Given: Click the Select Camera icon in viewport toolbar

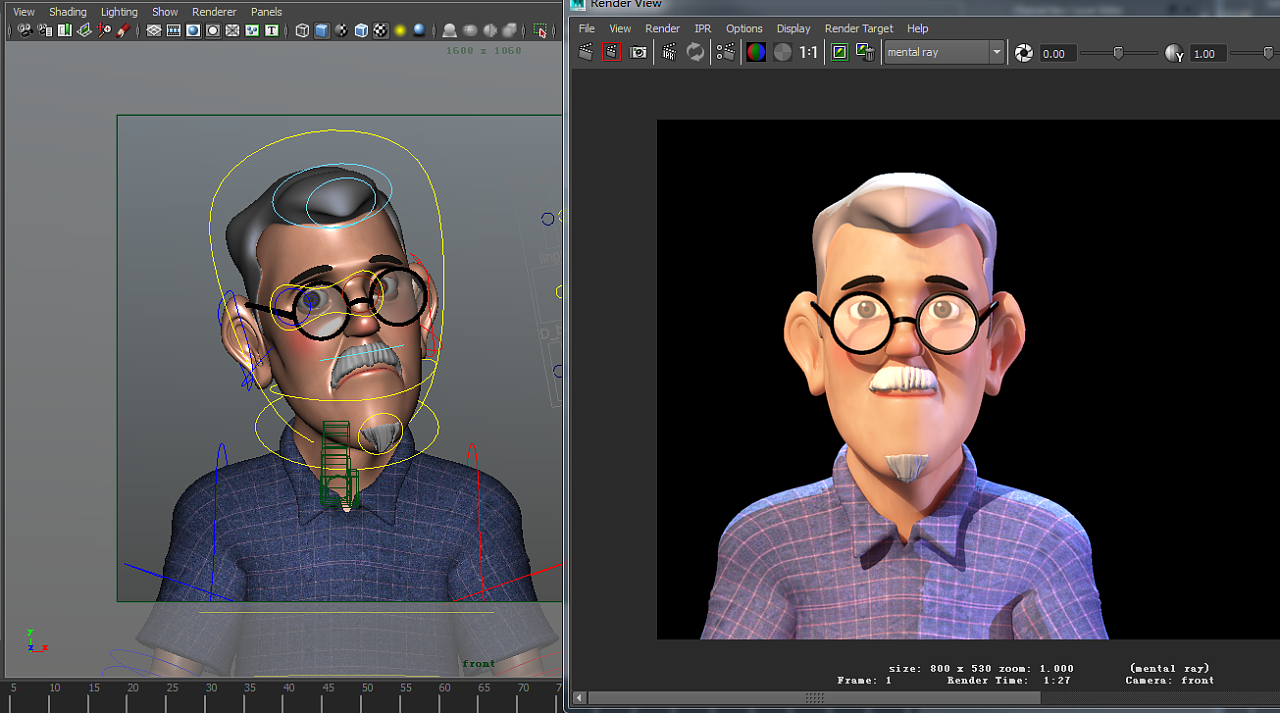Looking at the screenshot, I should (x=25, y=31).
